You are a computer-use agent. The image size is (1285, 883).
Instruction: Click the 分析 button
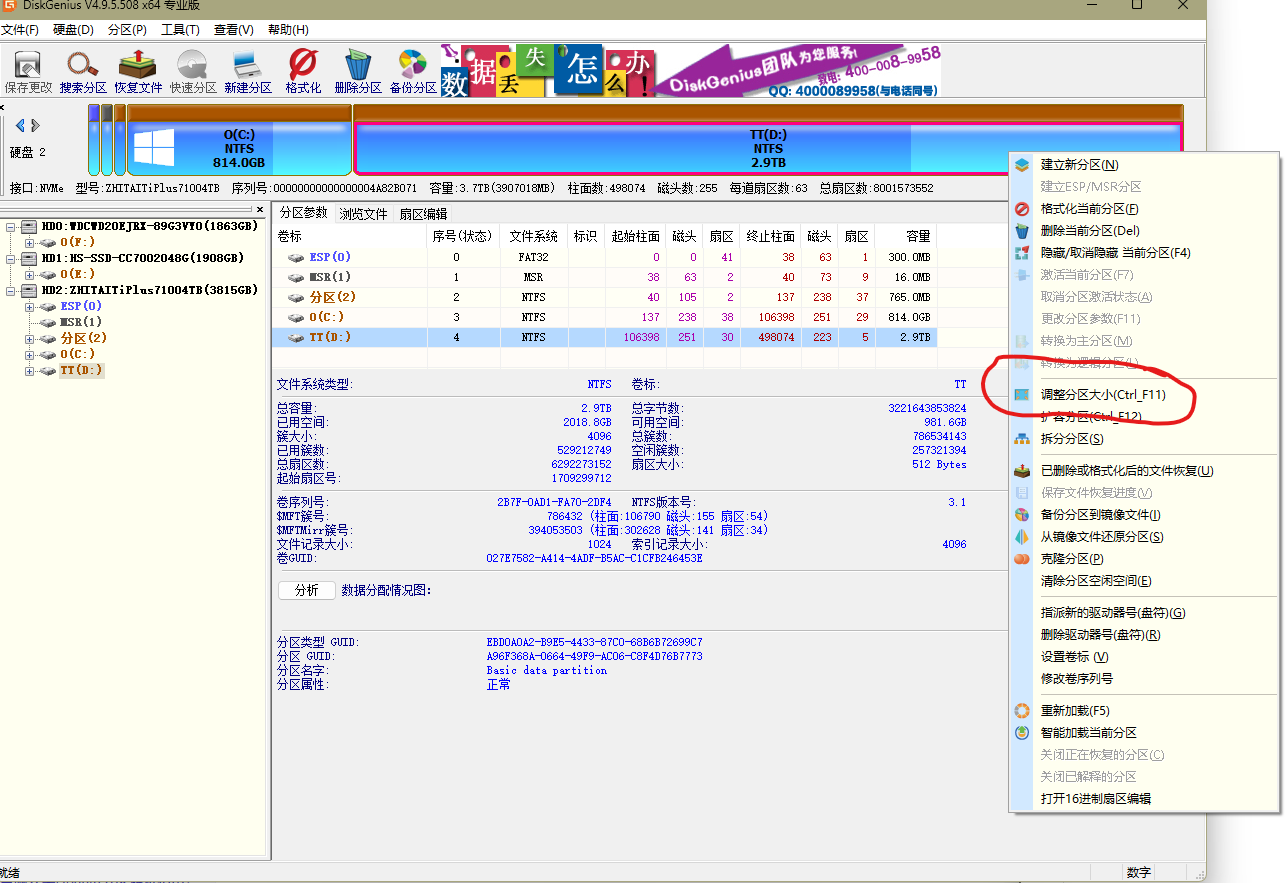tap(306, 590)
